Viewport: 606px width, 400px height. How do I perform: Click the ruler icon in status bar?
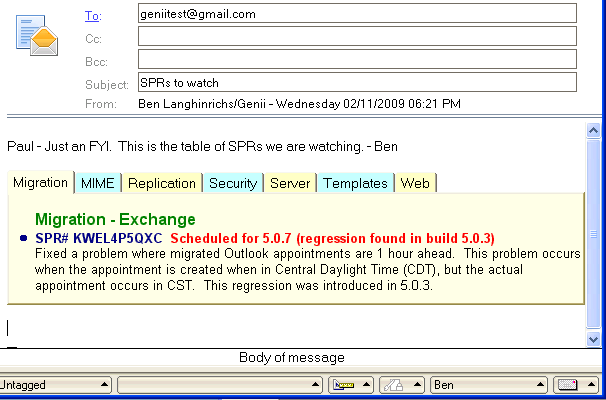[342, 385]
